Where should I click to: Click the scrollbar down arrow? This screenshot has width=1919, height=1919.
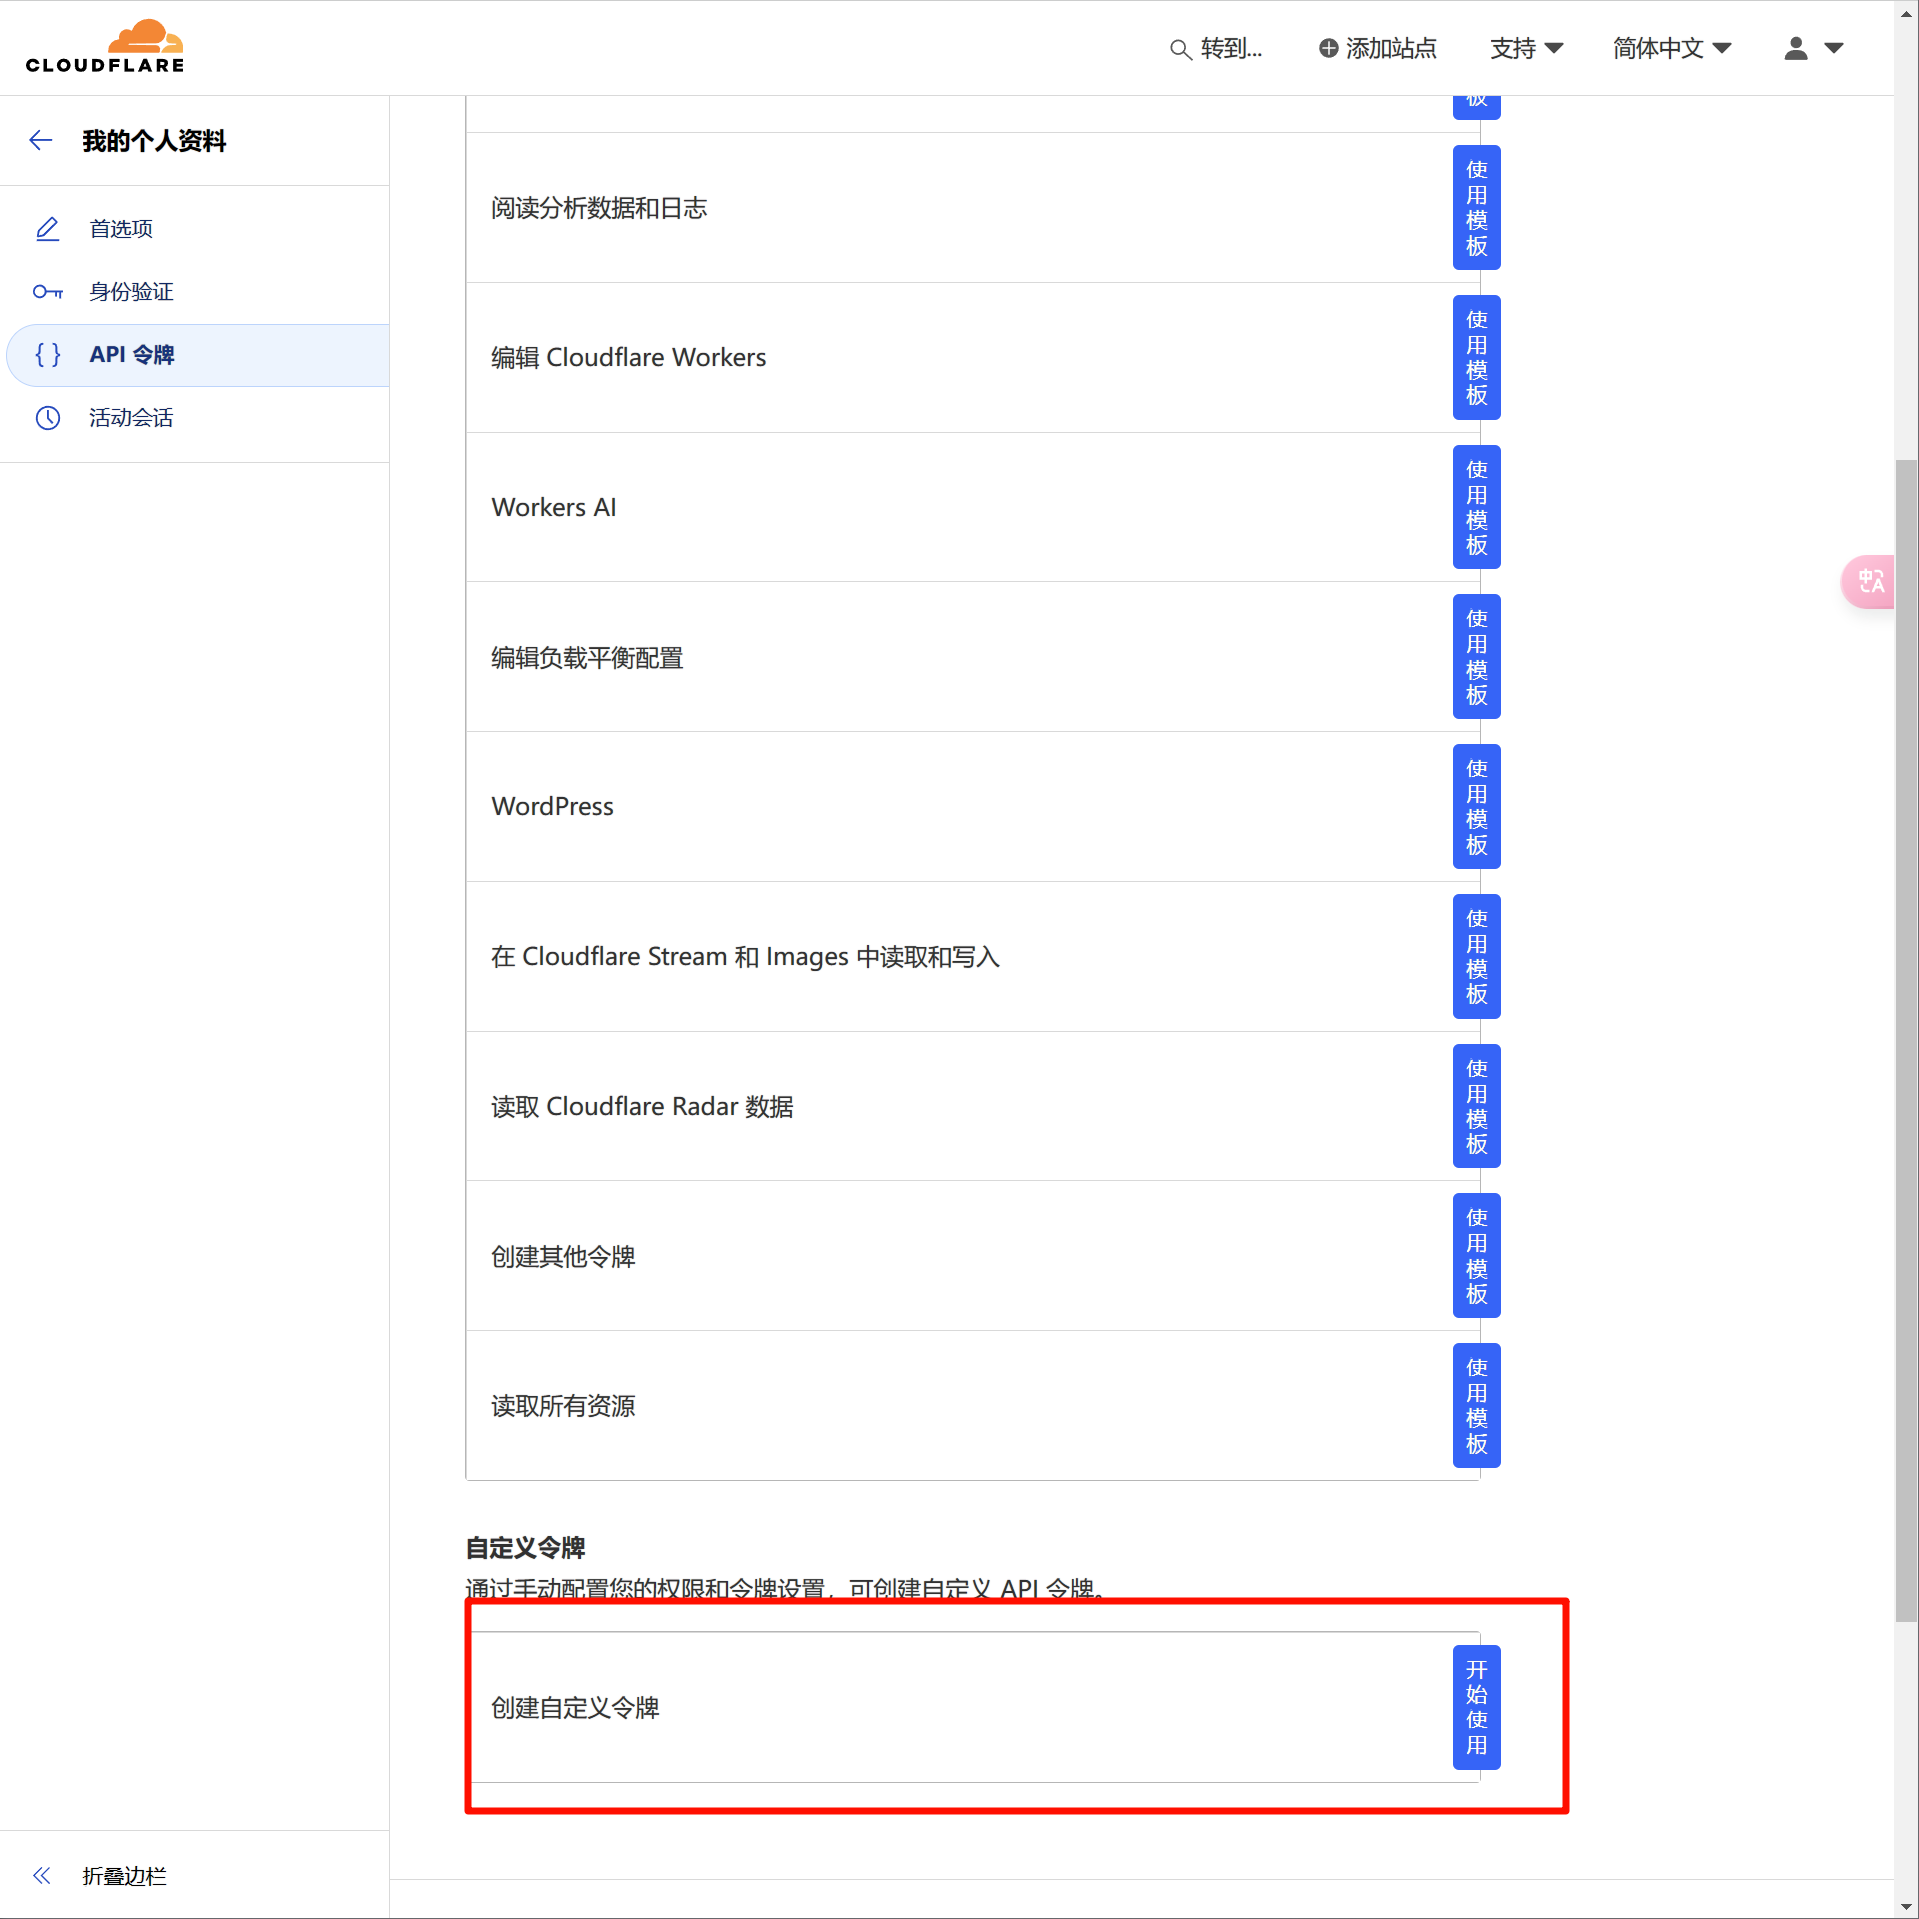click(x=1906, y=1908)
